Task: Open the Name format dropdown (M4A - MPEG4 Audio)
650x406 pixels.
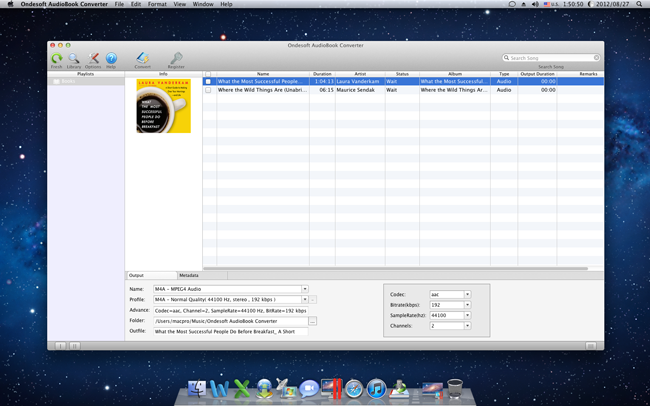Action: point(305,289)
